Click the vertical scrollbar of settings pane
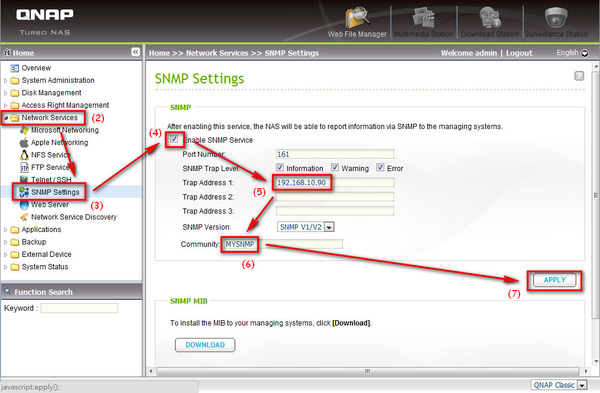The width and height of the screenshot is (600, 393). tap(595, 195)
